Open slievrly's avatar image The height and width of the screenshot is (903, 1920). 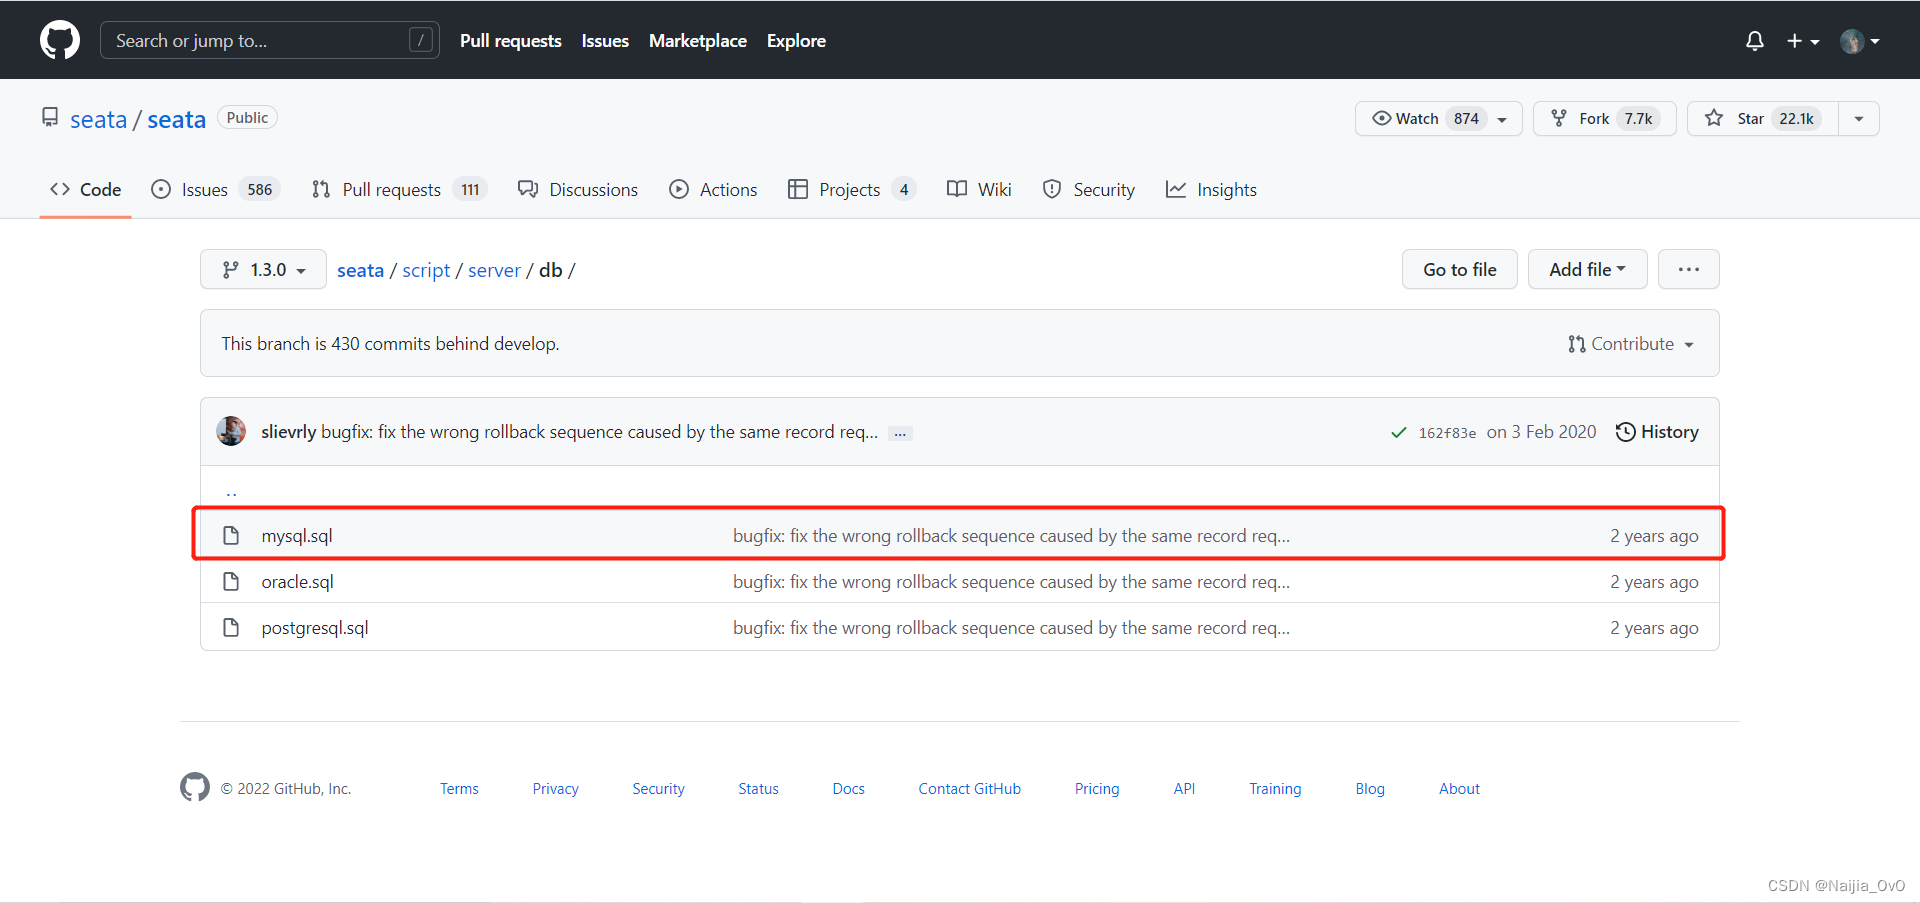pyautogui.click(x=231, y=431)
